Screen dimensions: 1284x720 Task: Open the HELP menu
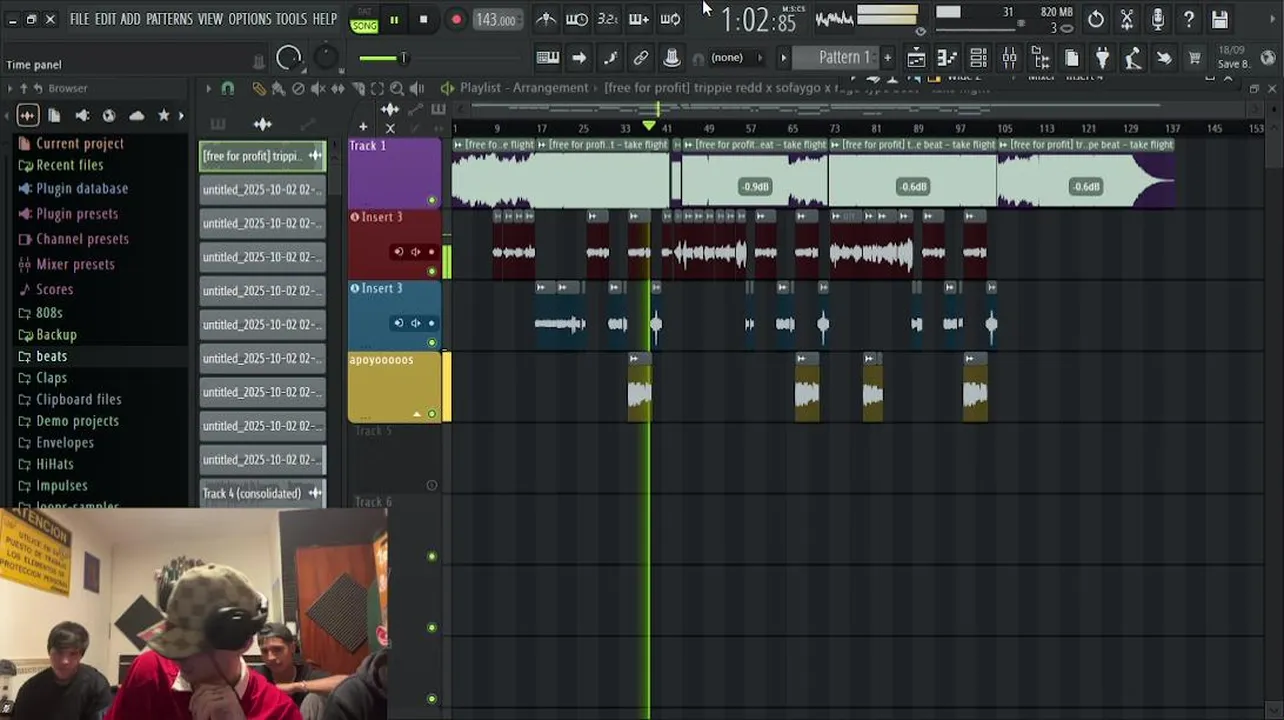tap(325, 19)
